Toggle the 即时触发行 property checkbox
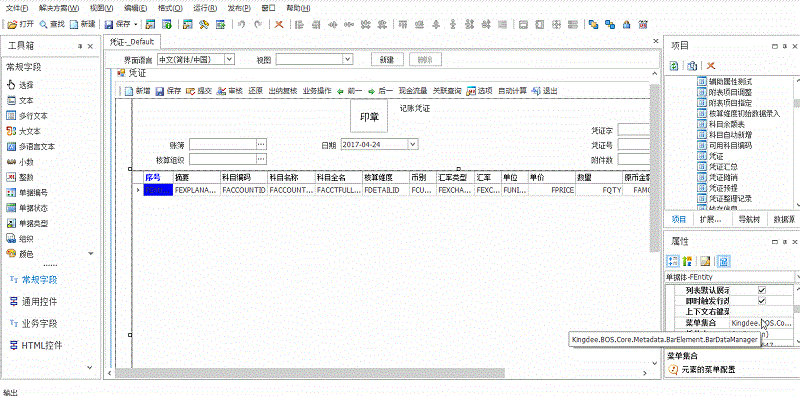Screen dimensions: 800x396 762,301
